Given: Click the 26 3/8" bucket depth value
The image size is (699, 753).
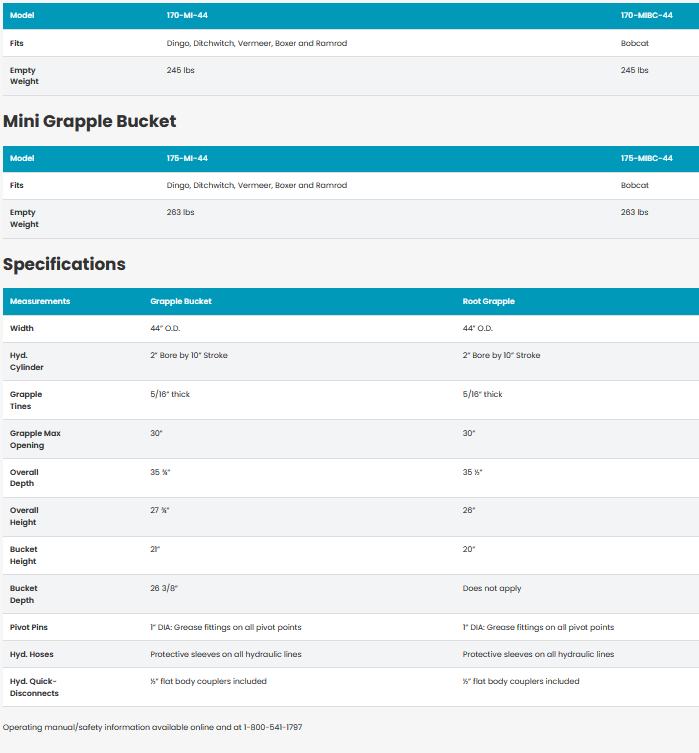Looking at the screenshot, I should pos(164,588).
